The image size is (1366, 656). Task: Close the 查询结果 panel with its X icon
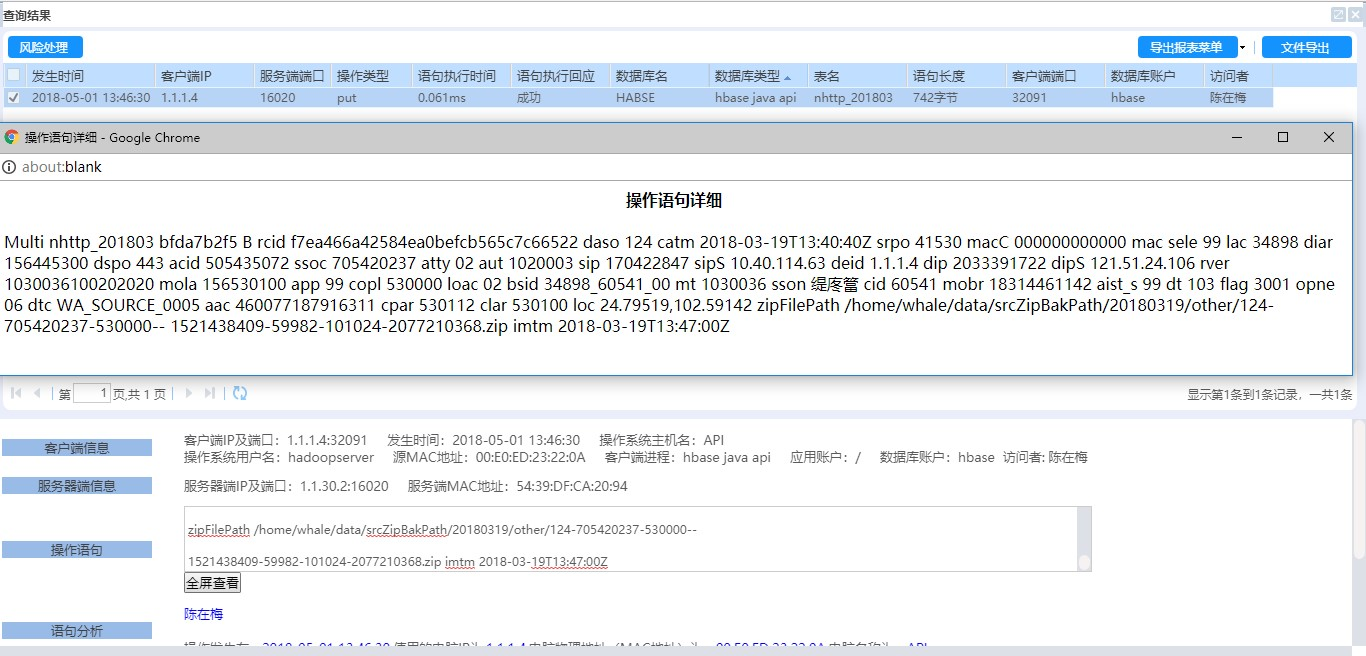point(1355,15)
